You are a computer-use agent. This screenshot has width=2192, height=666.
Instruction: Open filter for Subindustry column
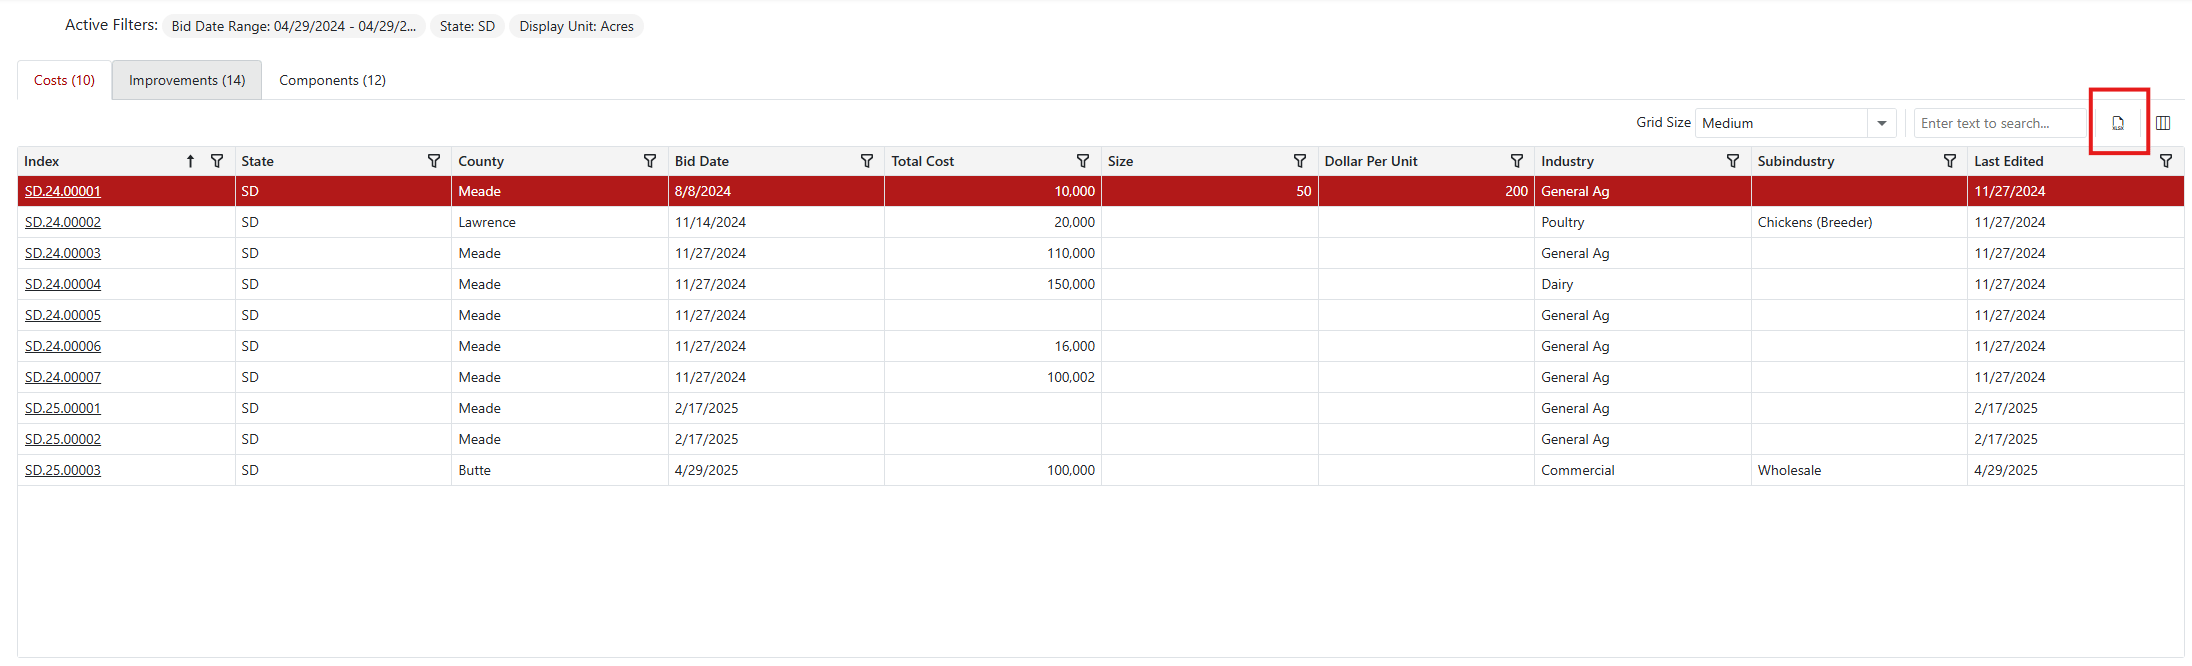(1950, 161)
